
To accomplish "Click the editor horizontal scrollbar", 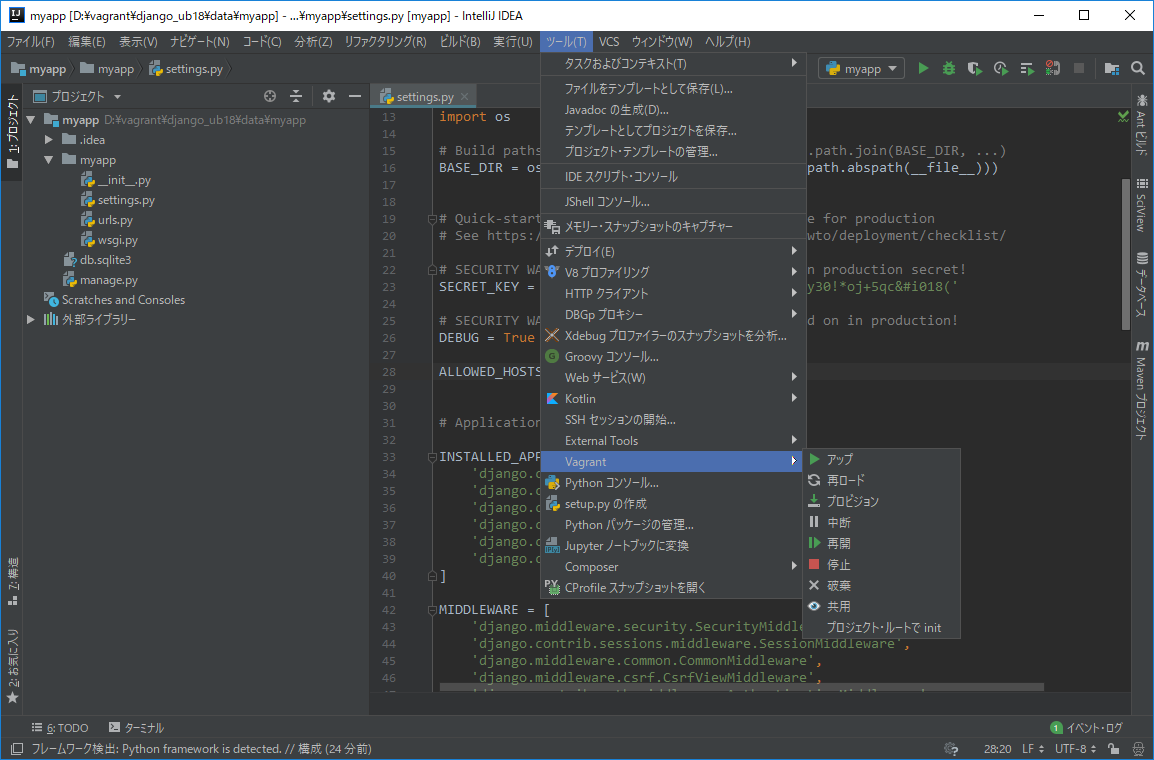I will (x=741, y=687).
